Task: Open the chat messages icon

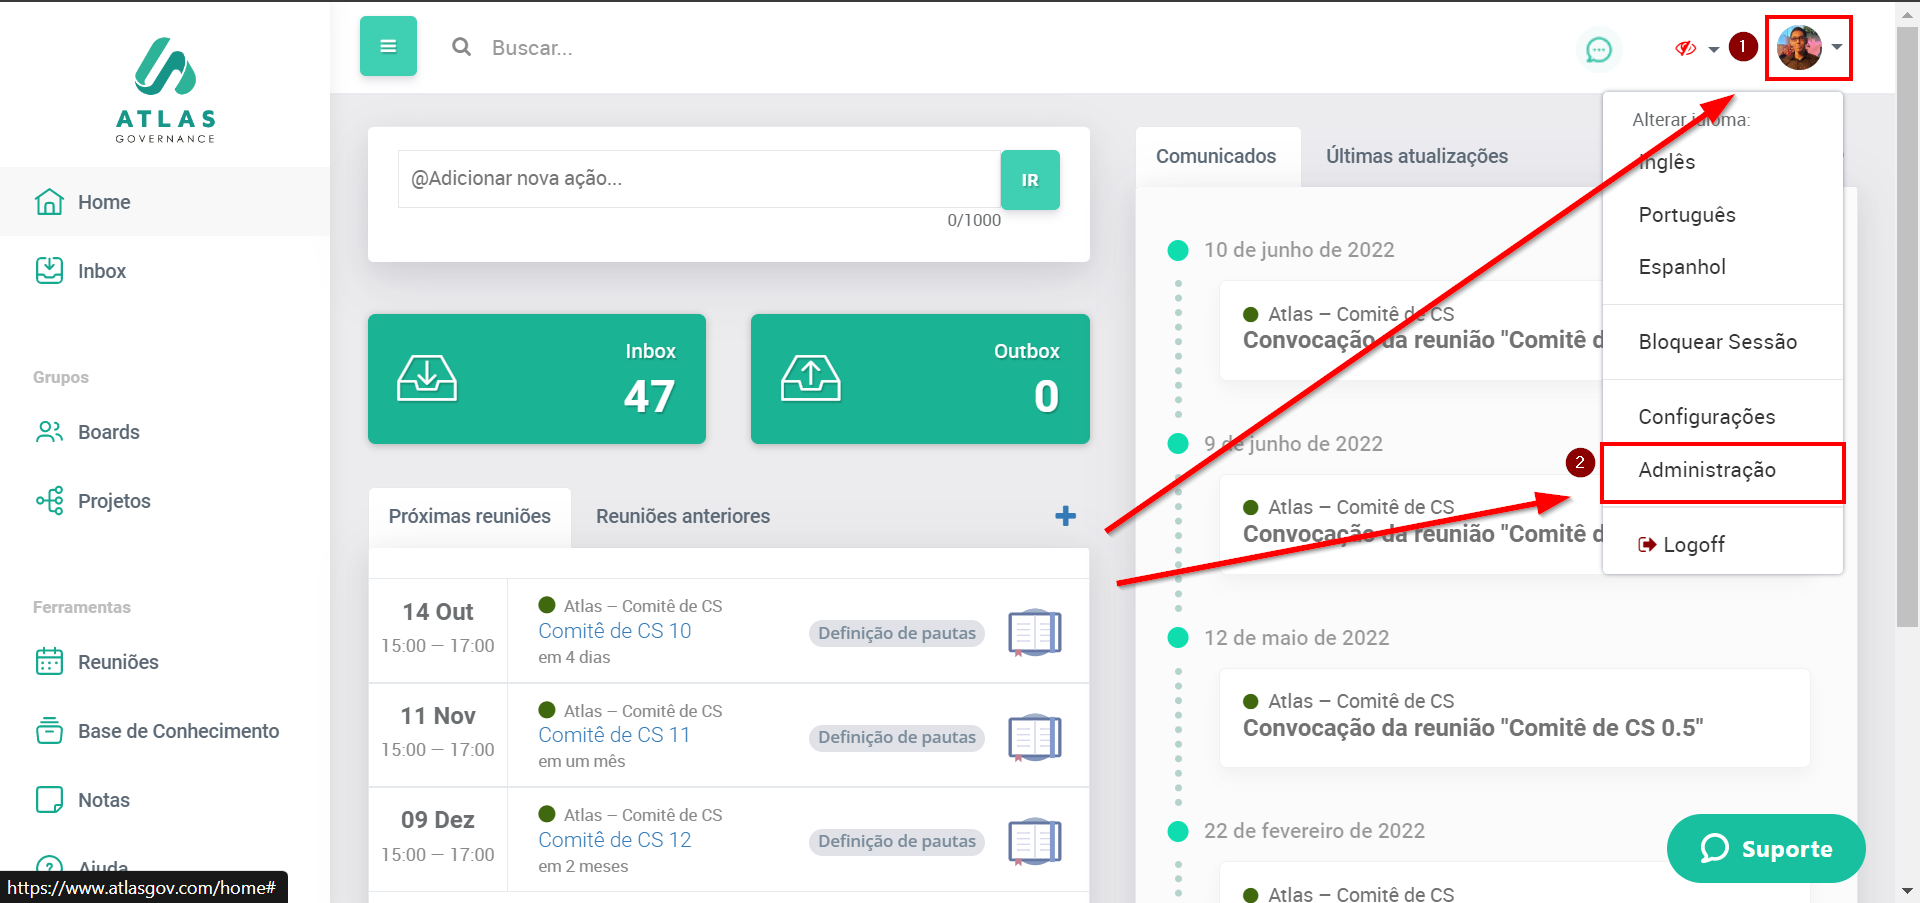Action: coord(1599,49)
